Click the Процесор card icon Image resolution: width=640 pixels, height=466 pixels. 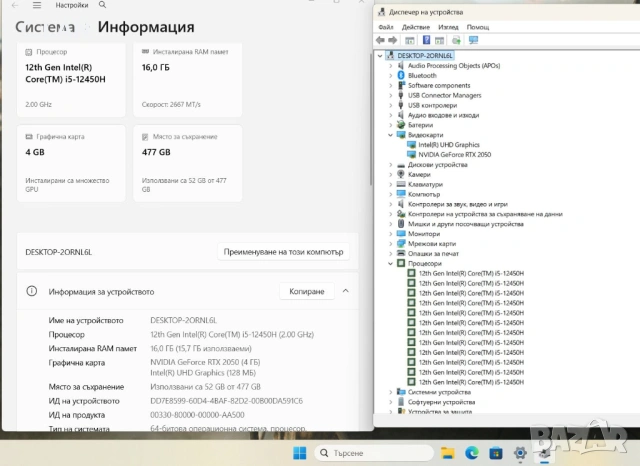point(29,52)
